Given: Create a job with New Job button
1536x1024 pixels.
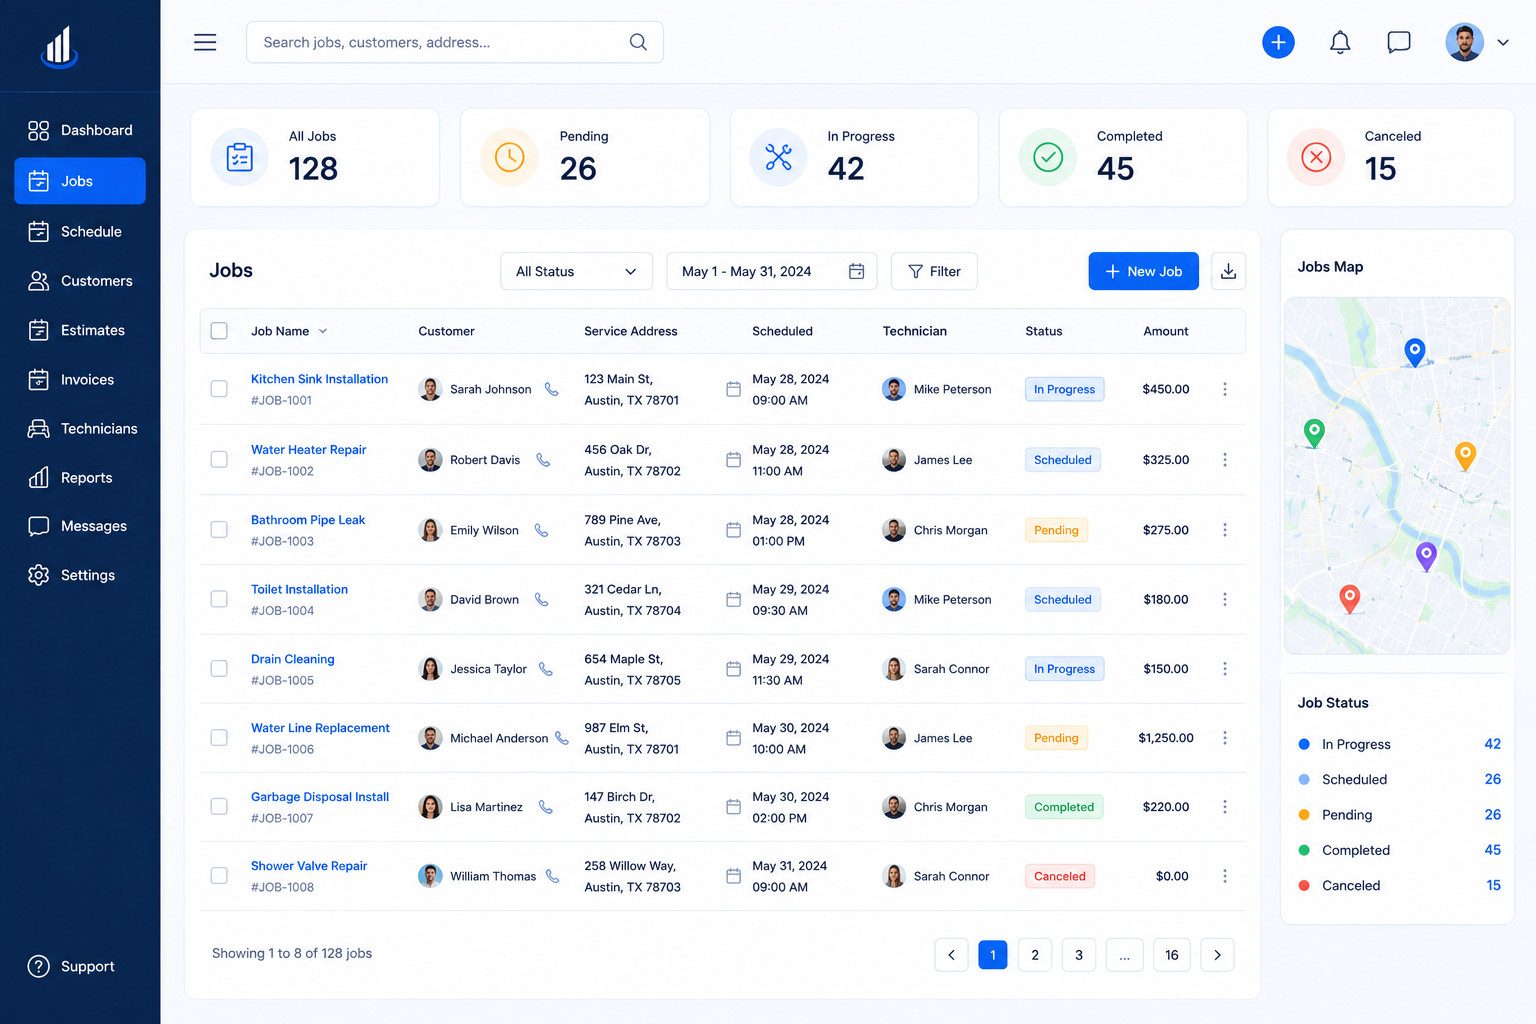Looking at the screenshot, I should 1143,271.
